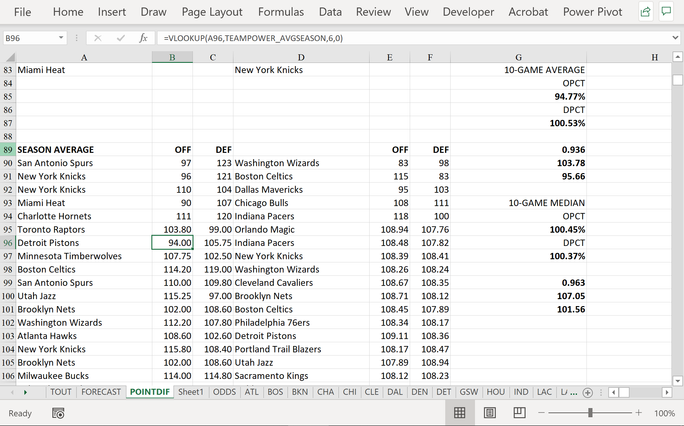Select column B header

tap(172, 57)
